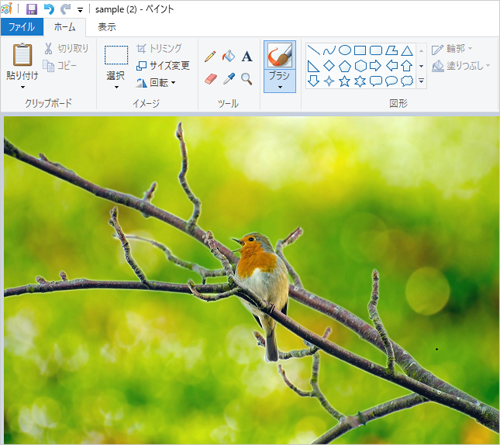Choose the Cloud callout shape
Viewport: 500px width, 445px height.
point(407,81)
